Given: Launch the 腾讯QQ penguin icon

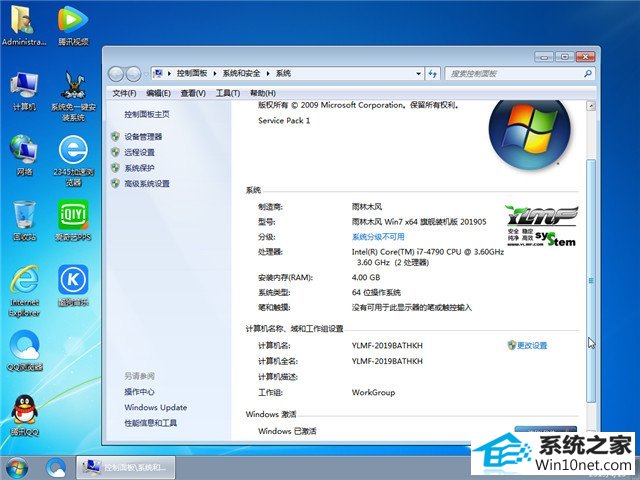Looking at the screenshot, I should point(24,416).
